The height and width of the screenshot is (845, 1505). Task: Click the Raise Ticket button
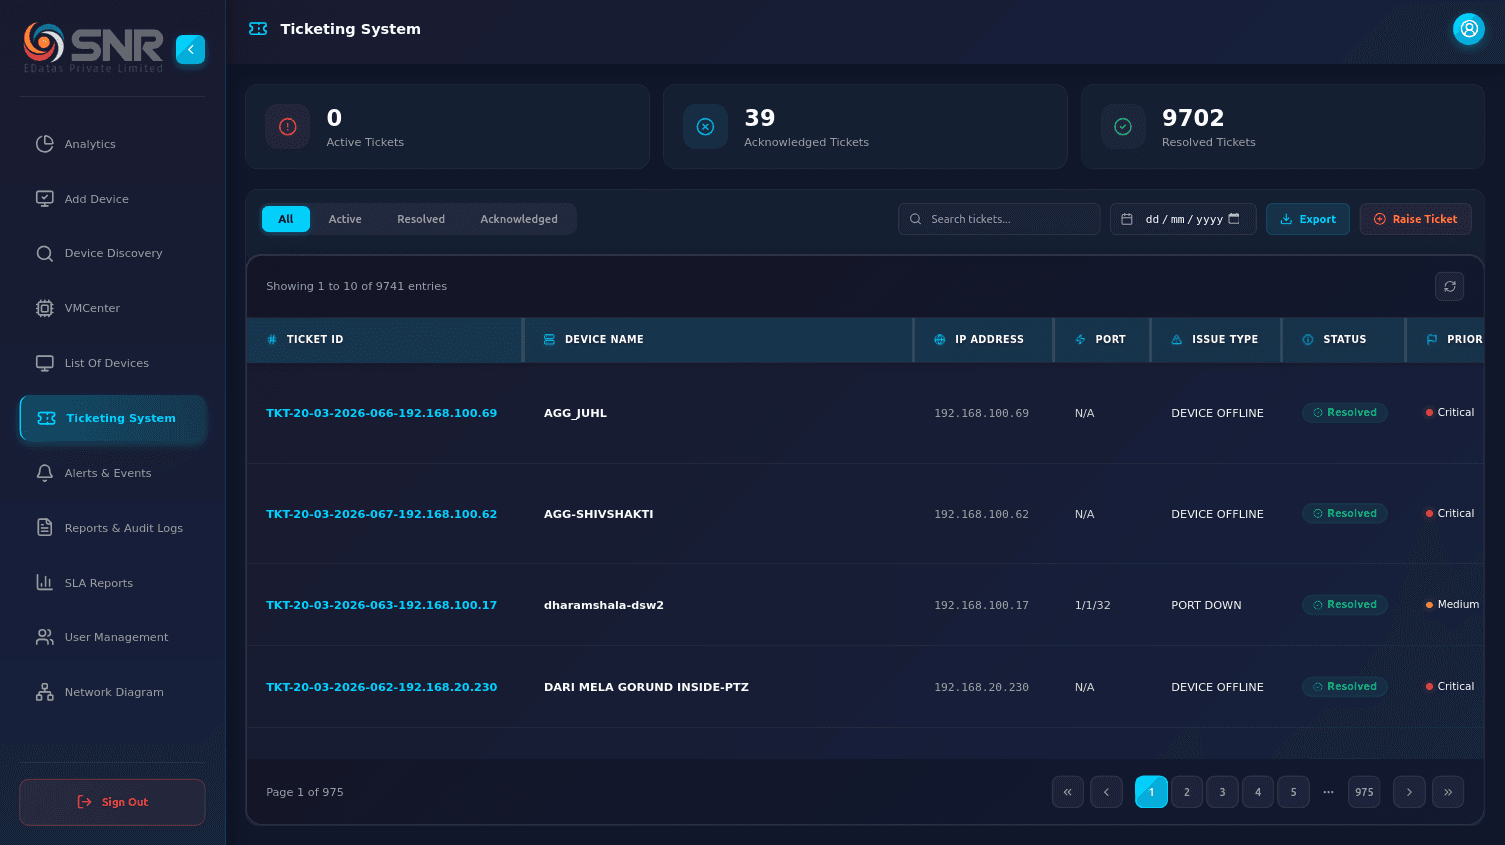click(x=1414, y=219)
